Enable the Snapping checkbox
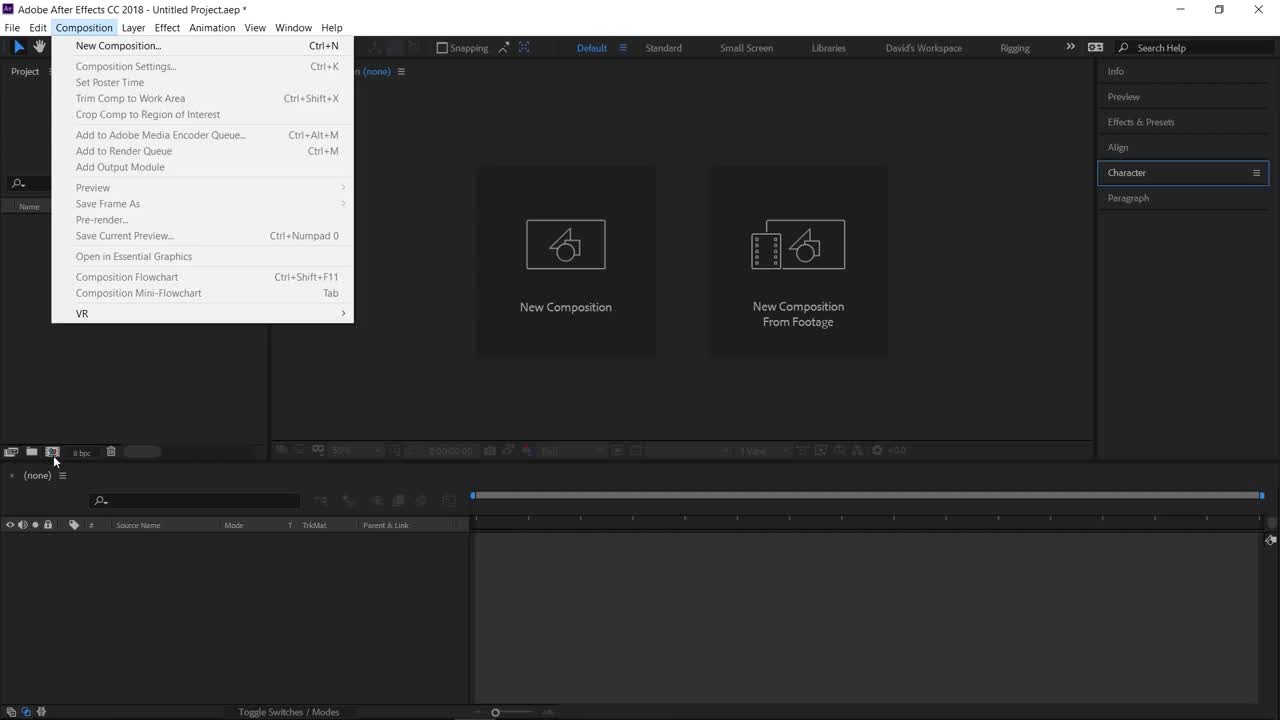1280x720 pixels. [442, 48]
